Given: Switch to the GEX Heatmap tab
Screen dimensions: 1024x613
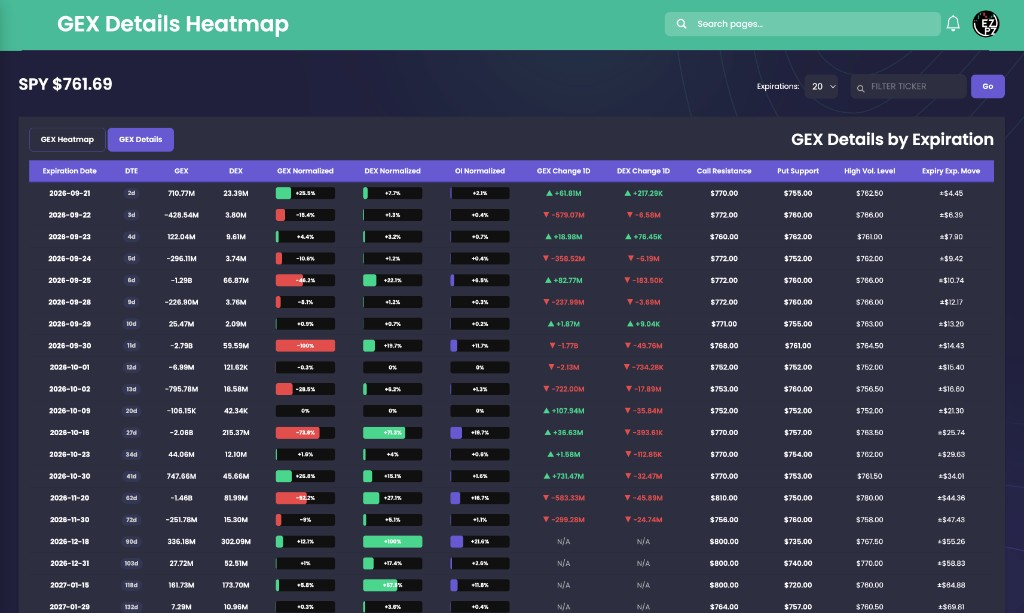Looking at the screenshot, I should 67,139.
